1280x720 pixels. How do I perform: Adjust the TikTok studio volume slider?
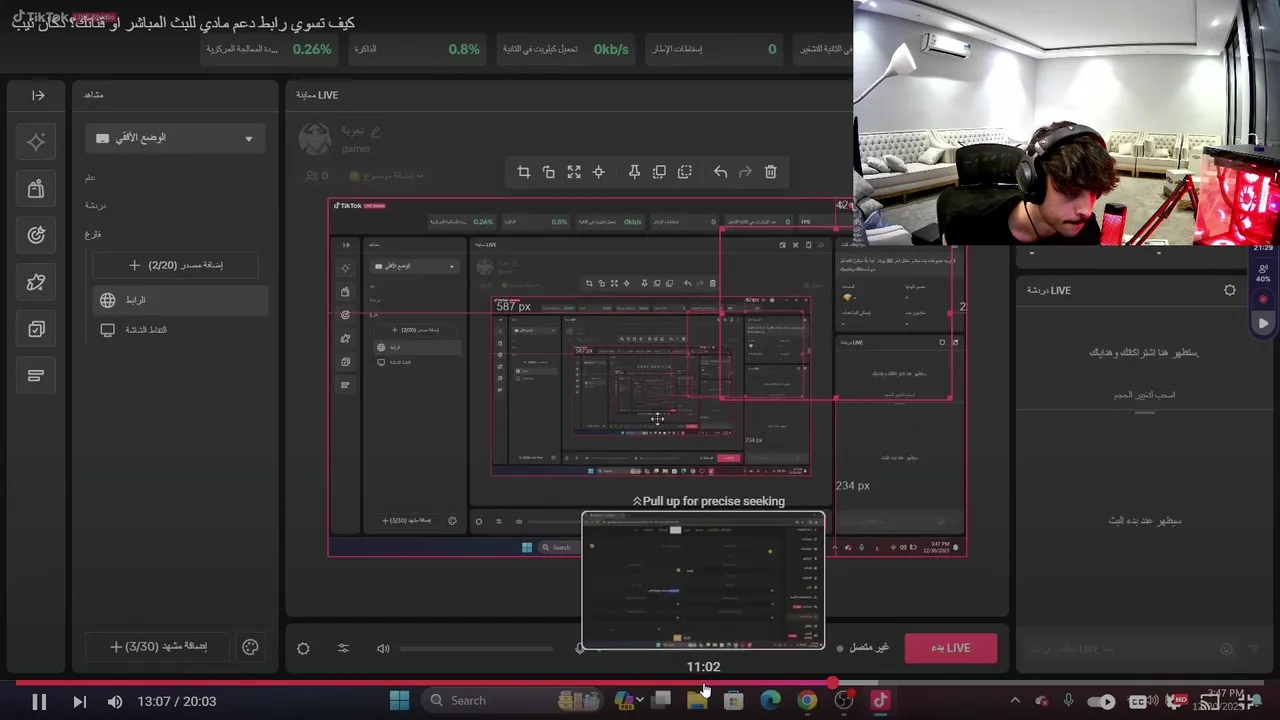click(476, 648)
